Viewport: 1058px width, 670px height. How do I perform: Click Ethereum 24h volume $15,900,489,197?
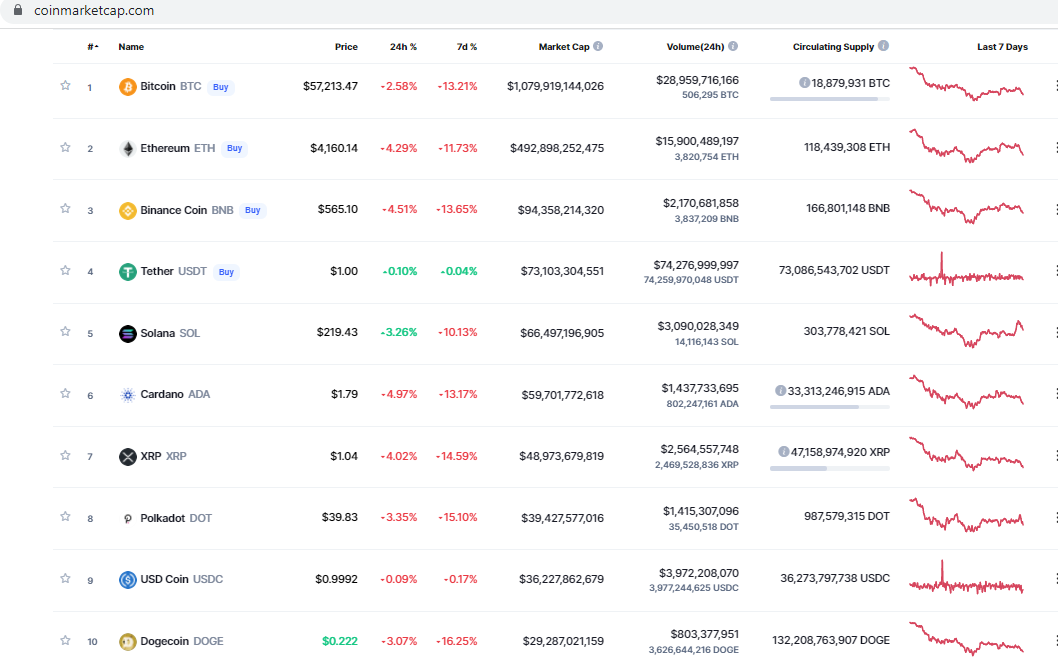coord(697,141)
